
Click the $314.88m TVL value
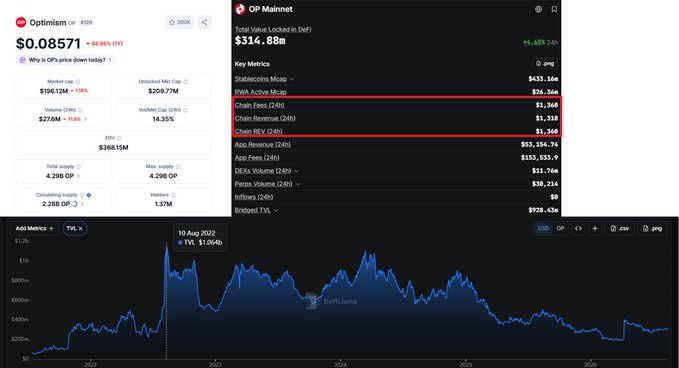pos(260,41)
